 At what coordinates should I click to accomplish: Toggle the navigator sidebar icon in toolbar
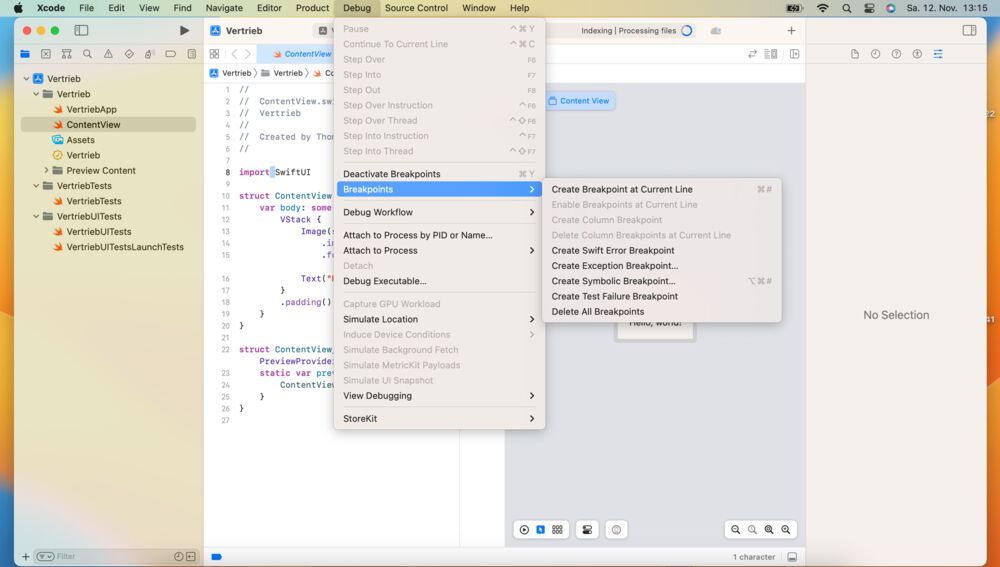click(x=81, y=31)
